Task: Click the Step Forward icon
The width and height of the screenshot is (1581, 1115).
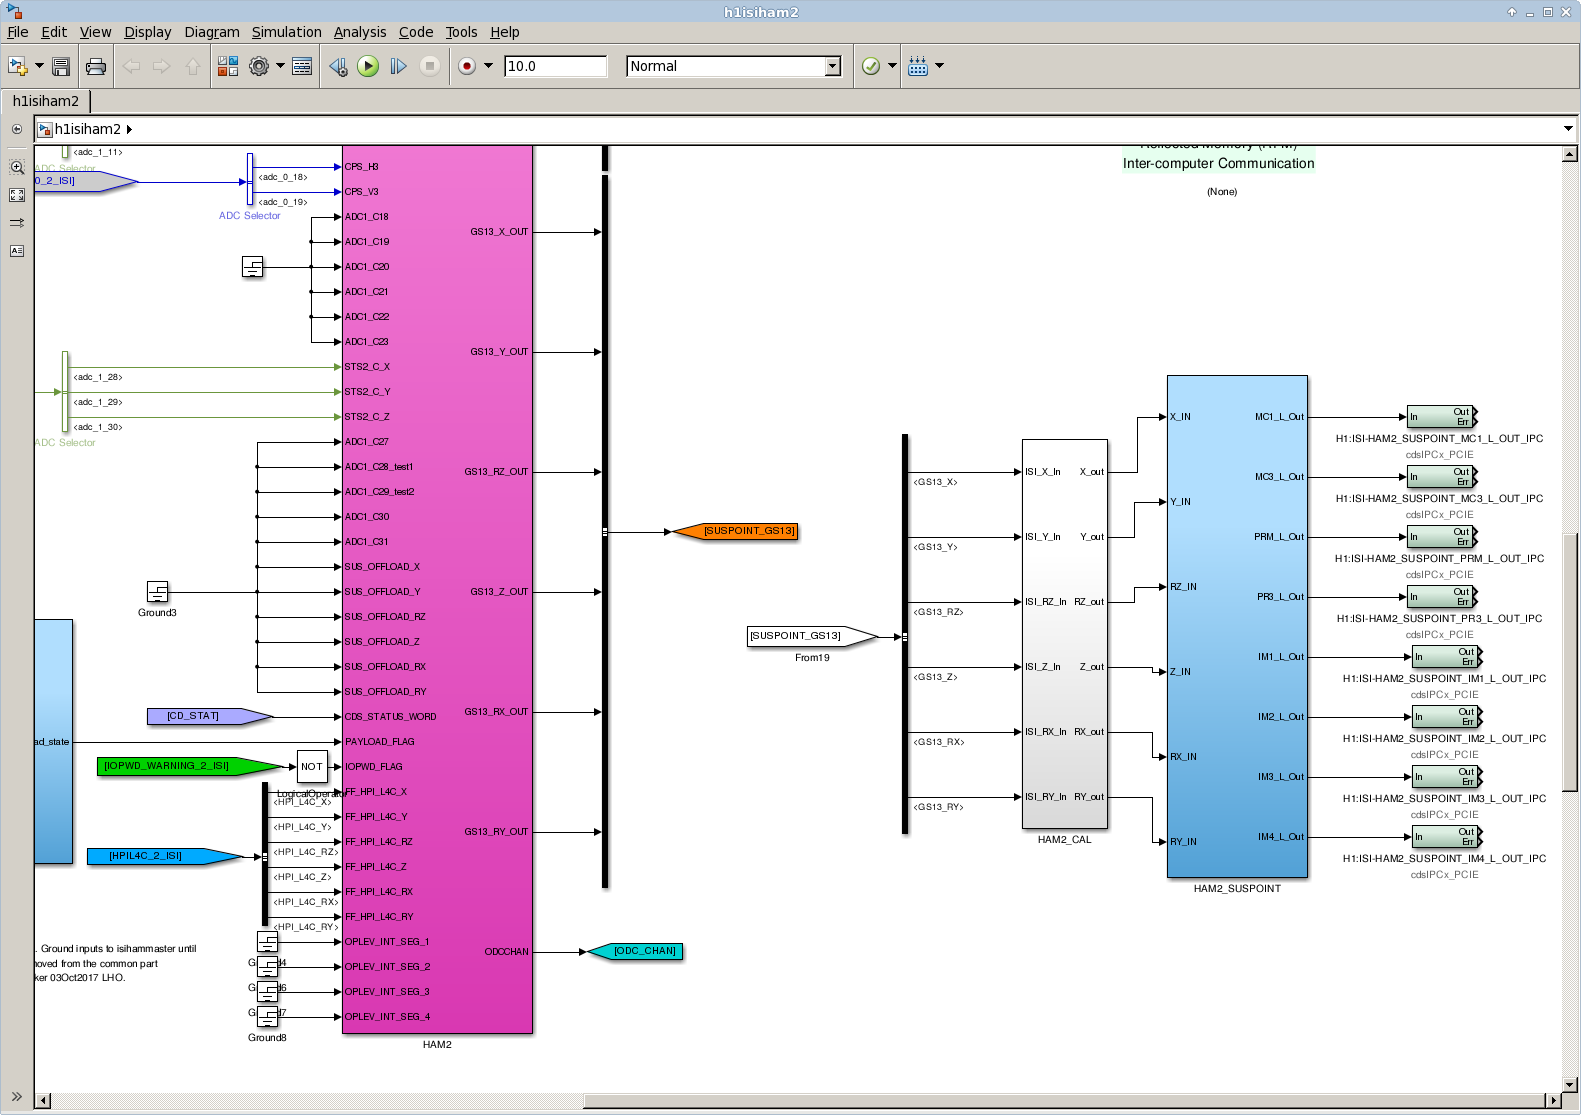Action: (x=398, y=67)
